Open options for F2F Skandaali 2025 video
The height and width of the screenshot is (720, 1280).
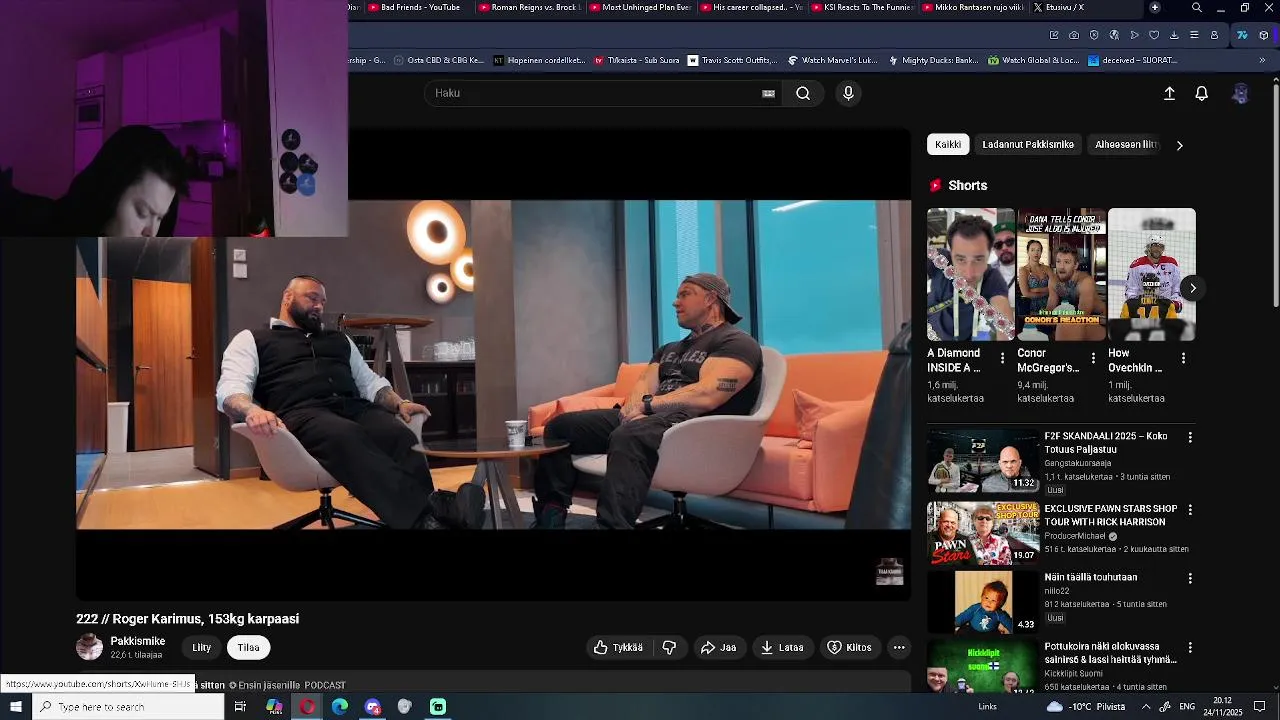pos(1190,437)
